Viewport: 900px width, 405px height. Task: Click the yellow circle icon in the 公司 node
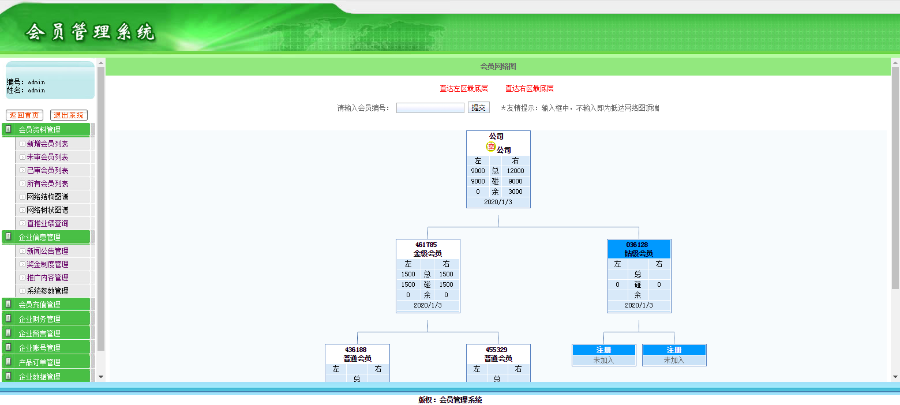[491, 146]
